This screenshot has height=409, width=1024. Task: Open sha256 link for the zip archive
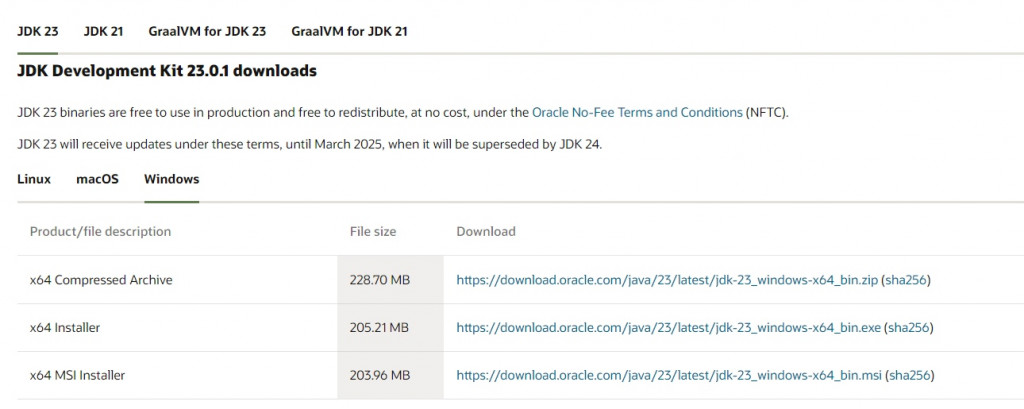pos(906,280)
